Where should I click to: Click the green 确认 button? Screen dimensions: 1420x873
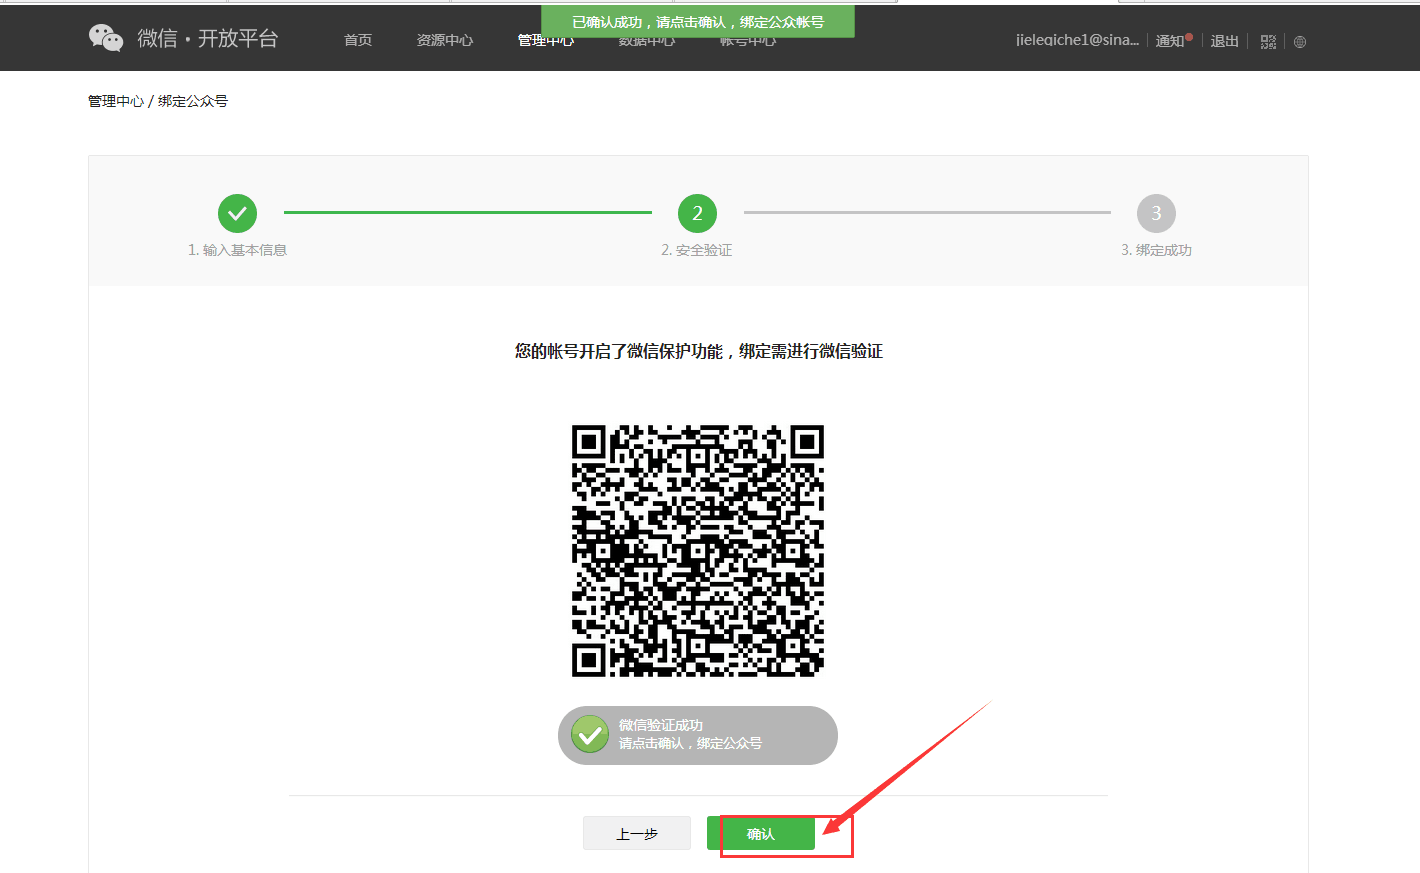click(761, 833)
